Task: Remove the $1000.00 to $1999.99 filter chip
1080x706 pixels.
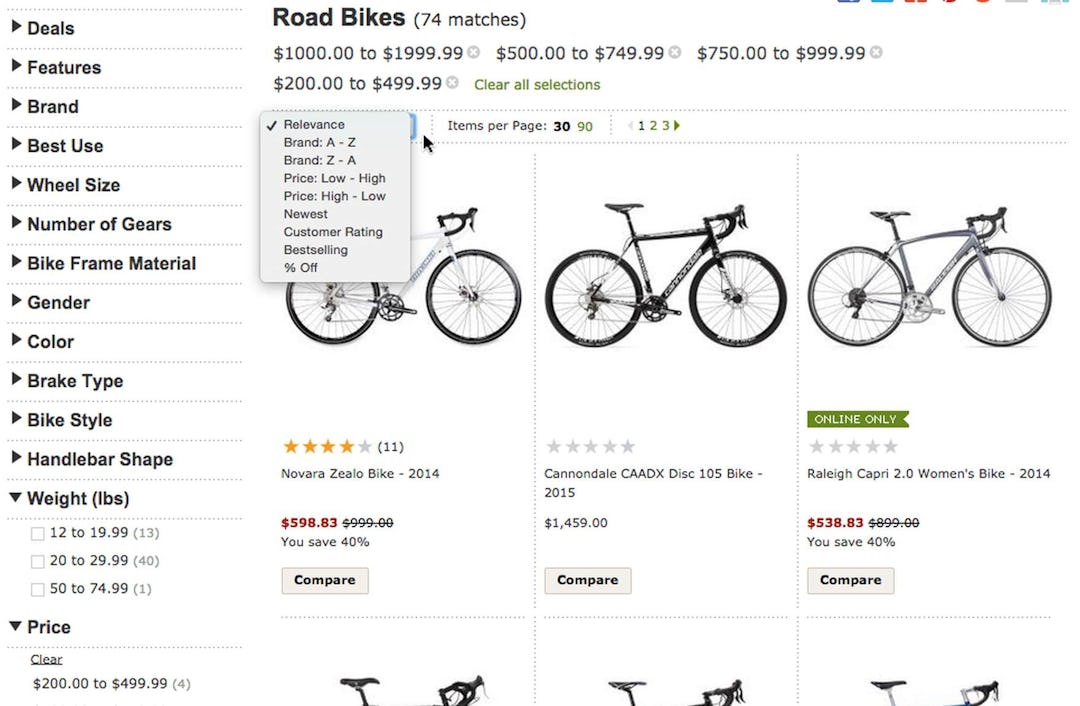Action: pyautogui.click(x=473, y=52)
